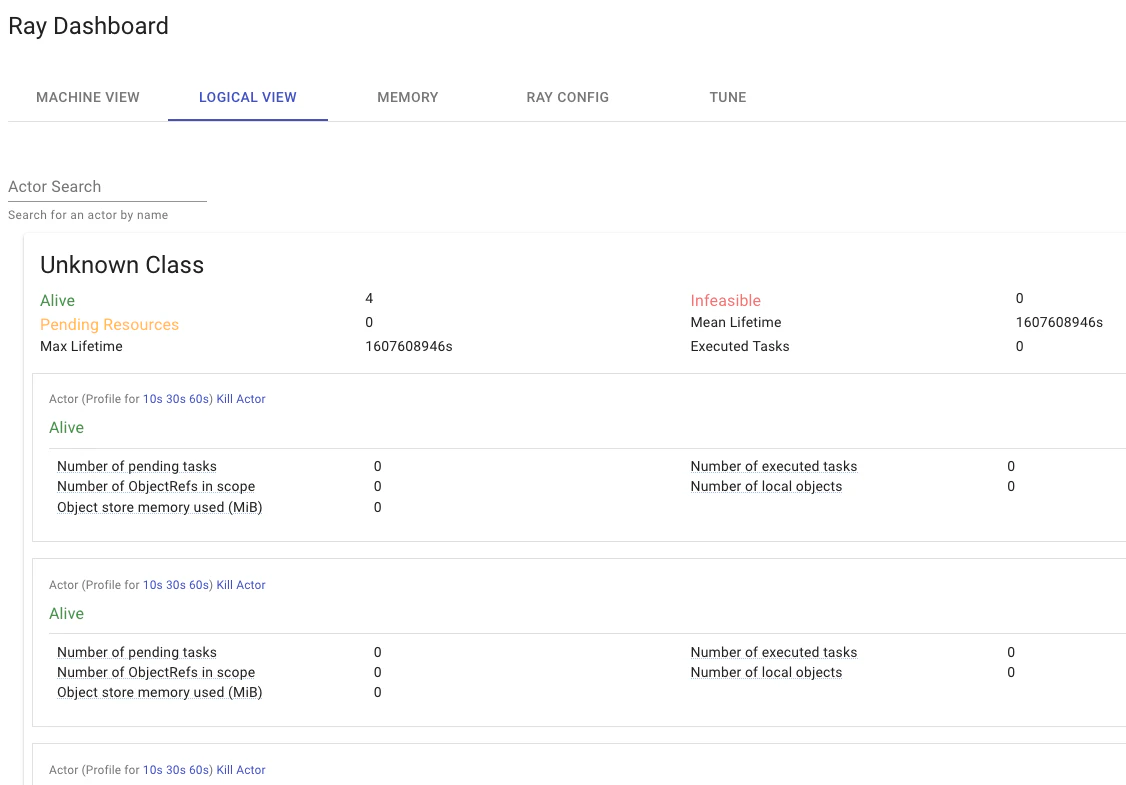Profile second actor for 60s
This screenshot has height=785, width=1126.
[x=199, y=585]
